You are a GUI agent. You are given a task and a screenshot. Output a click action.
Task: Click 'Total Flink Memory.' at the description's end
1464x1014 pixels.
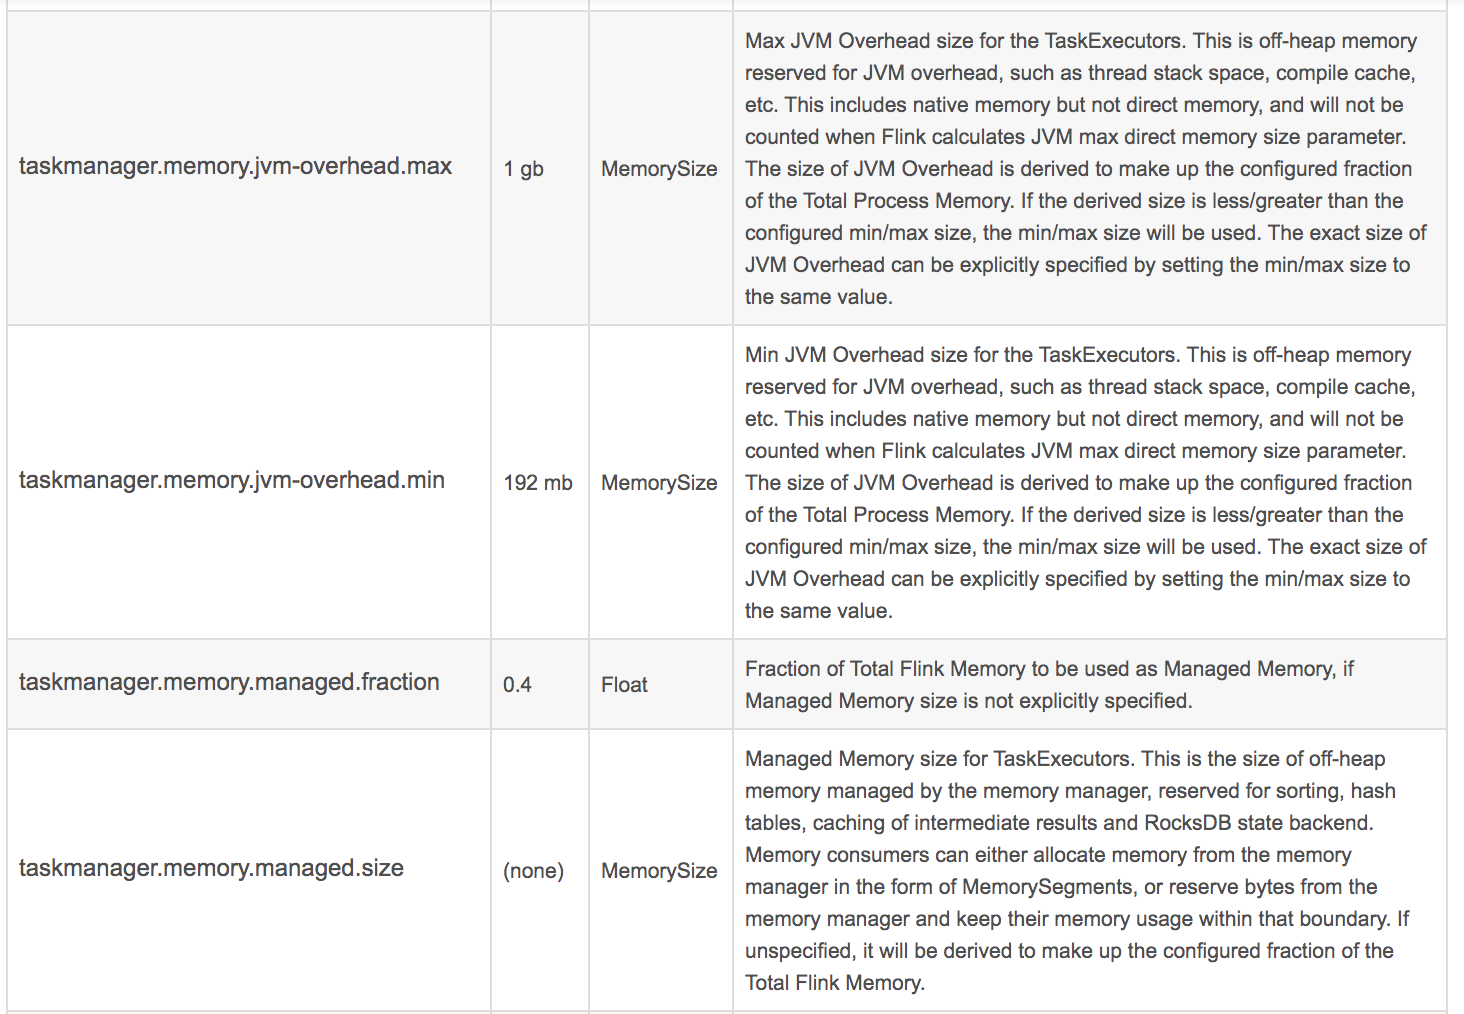pyautogui.click(x=835, y=983)
